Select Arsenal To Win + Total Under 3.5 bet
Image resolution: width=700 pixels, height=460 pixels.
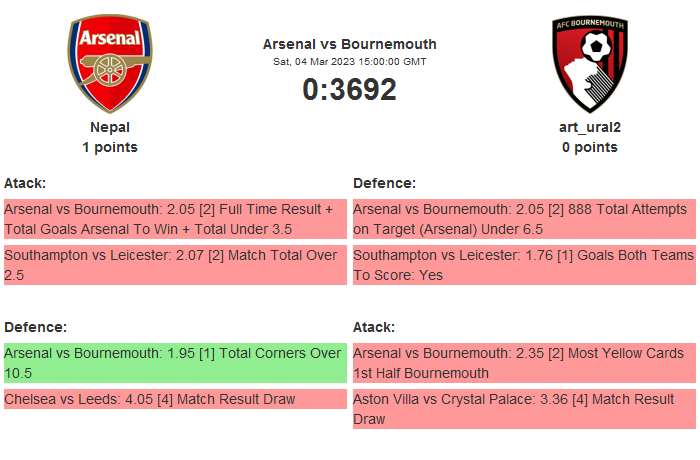pos(175,219)
